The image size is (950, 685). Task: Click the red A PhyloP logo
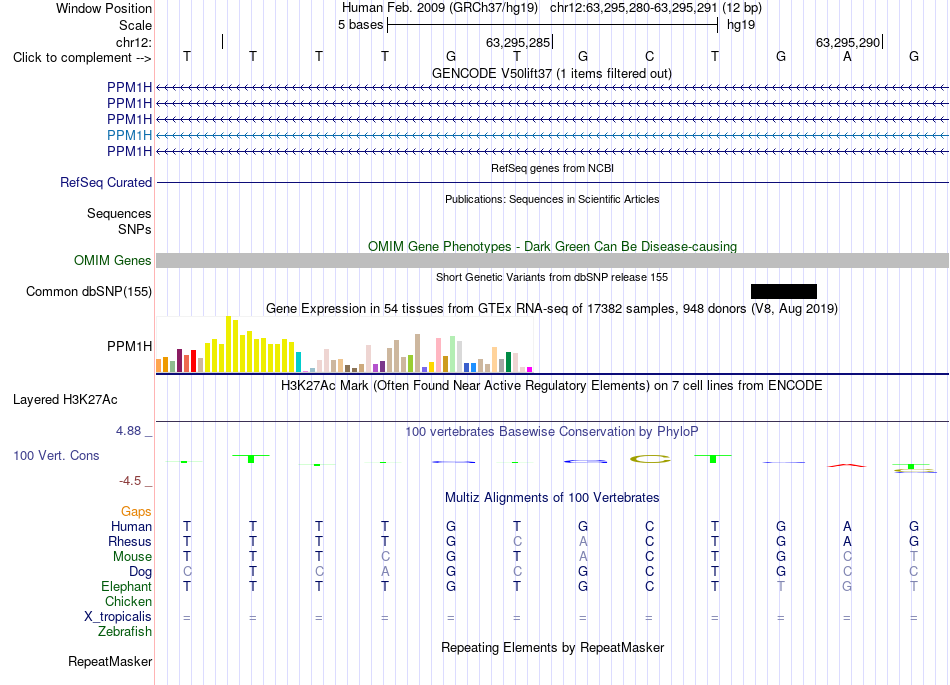coord(847,465)
